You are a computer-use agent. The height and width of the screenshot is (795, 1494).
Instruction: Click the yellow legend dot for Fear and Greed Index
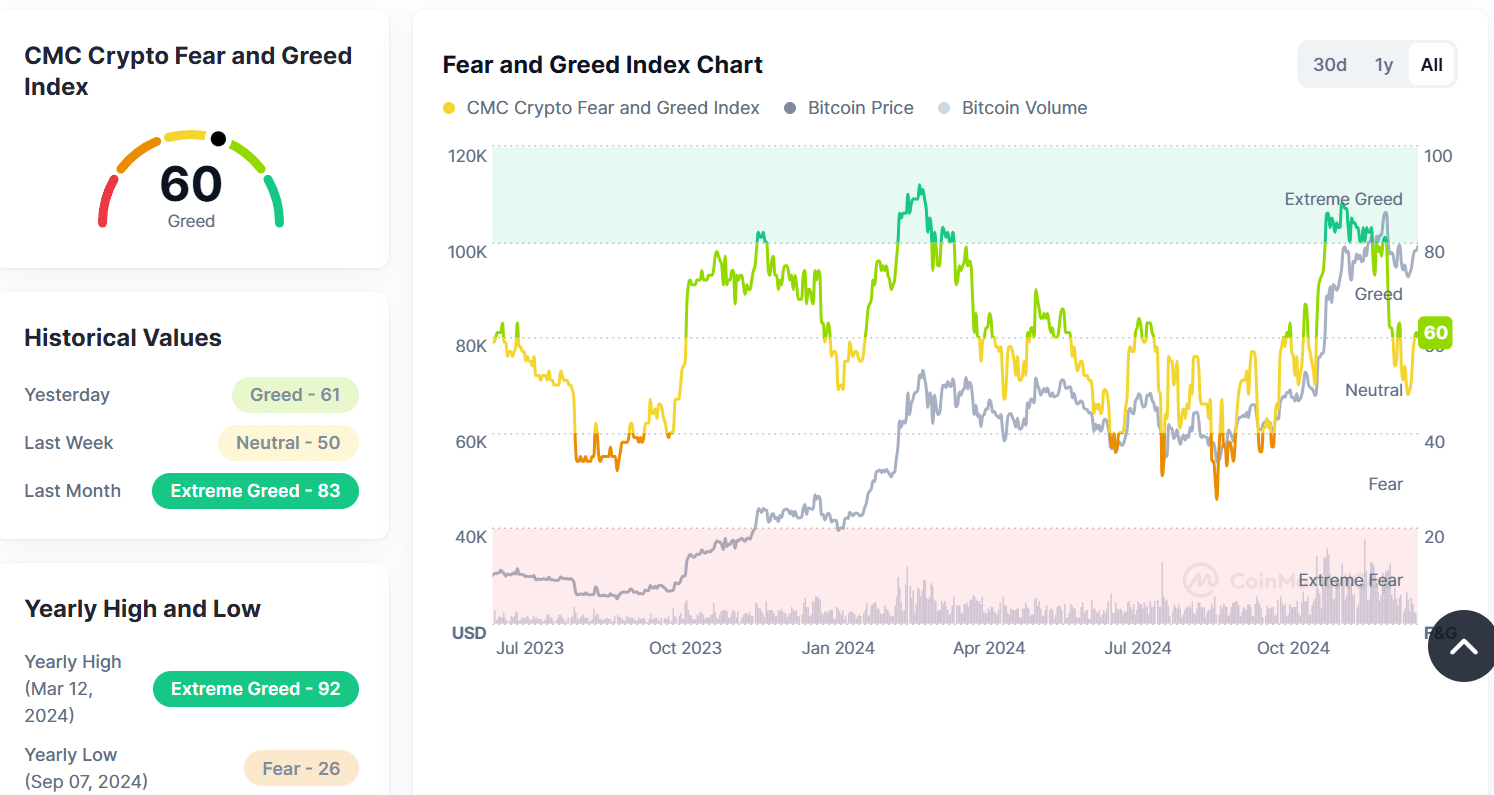[x=449, y=107]
